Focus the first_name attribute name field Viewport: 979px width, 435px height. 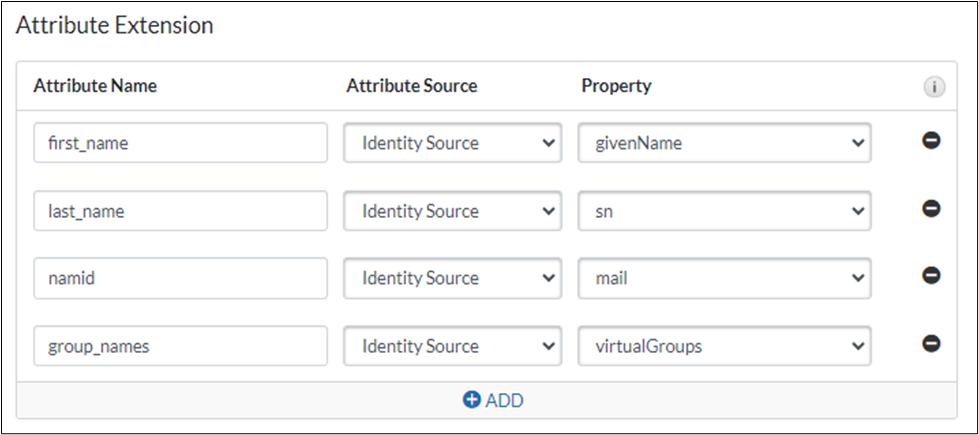click(x=180, y=143)
